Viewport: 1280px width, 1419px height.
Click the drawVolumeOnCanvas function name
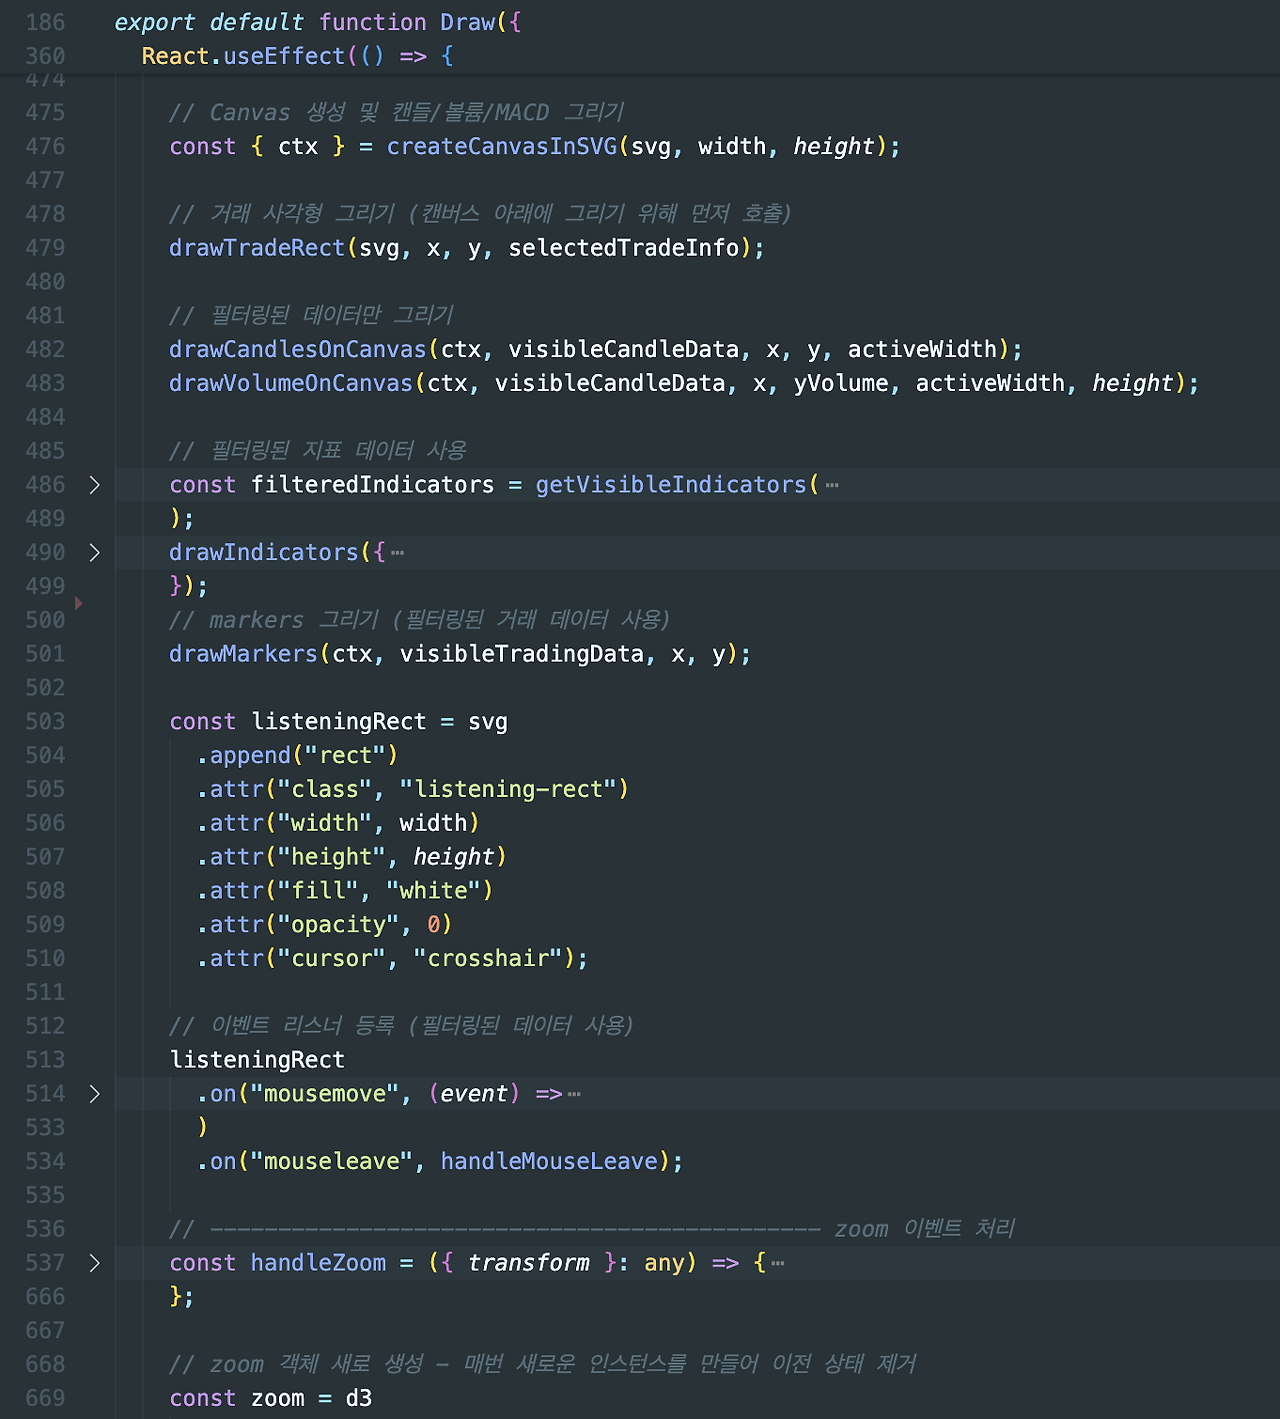click(x=291, y=384)
